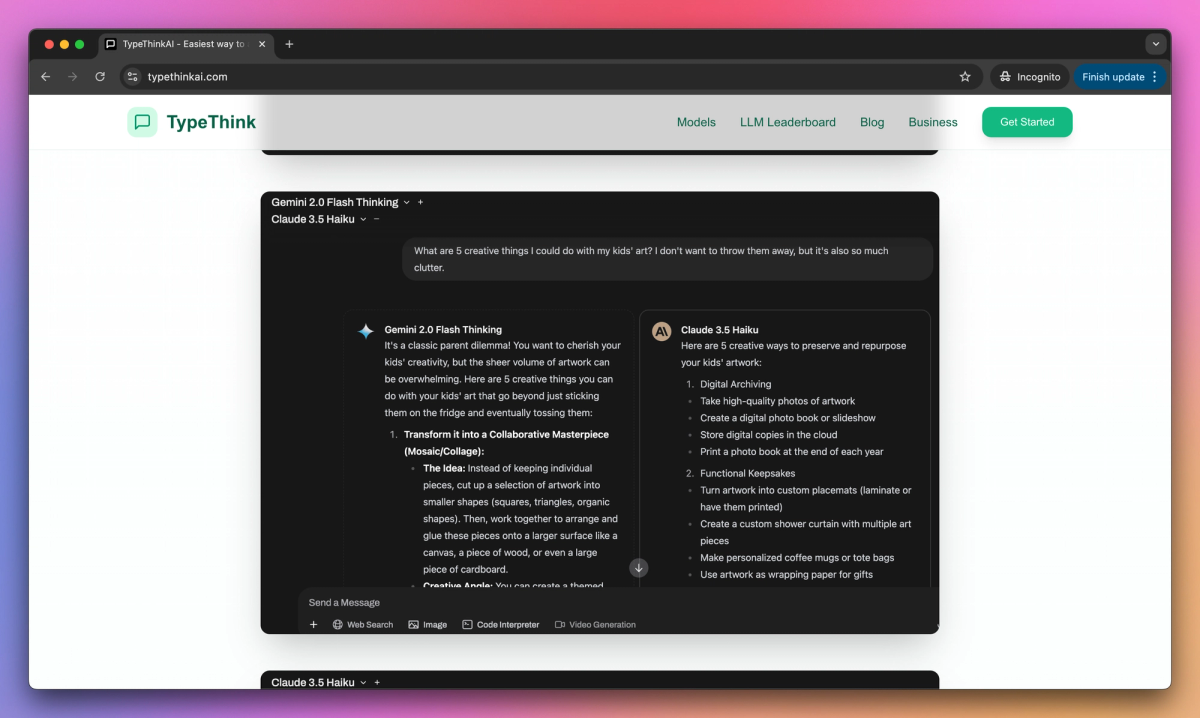
Task: Click the scroll-down arrow in the chat
Action: click(x=638, y=567)
